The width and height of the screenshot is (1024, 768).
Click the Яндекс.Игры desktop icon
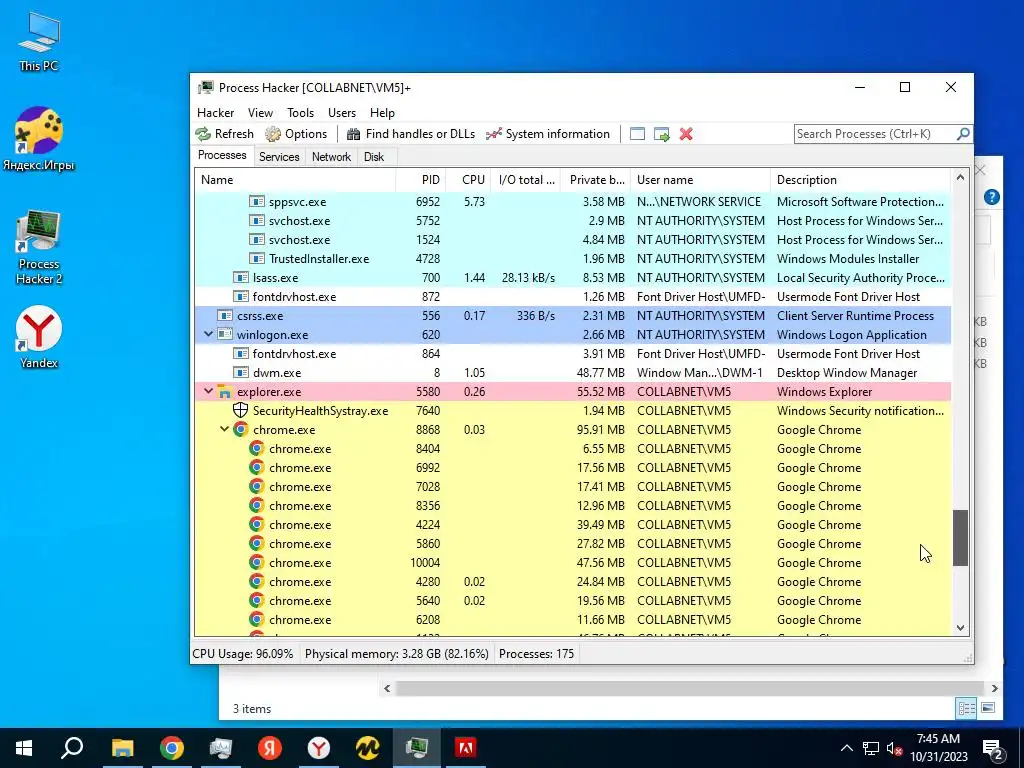coord(39,138)
